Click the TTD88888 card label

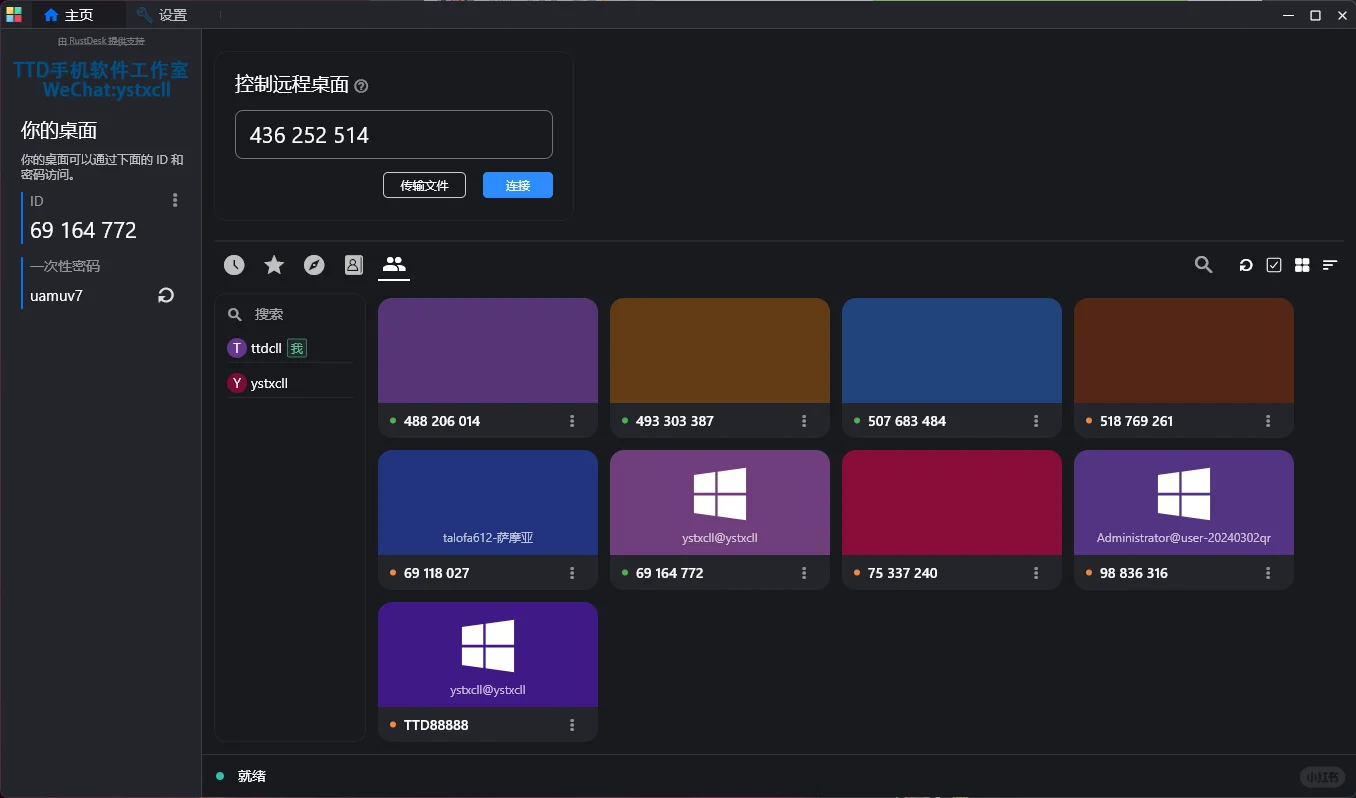point(436,725)
